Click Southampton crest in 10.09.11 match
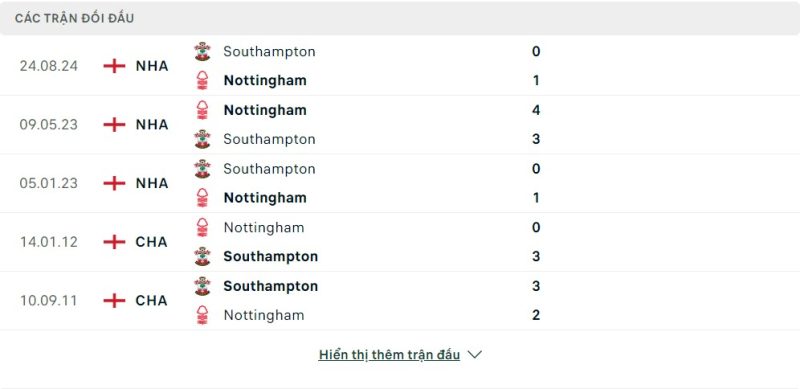The width and height of the screenshot is (800, 389). [203, 286]
